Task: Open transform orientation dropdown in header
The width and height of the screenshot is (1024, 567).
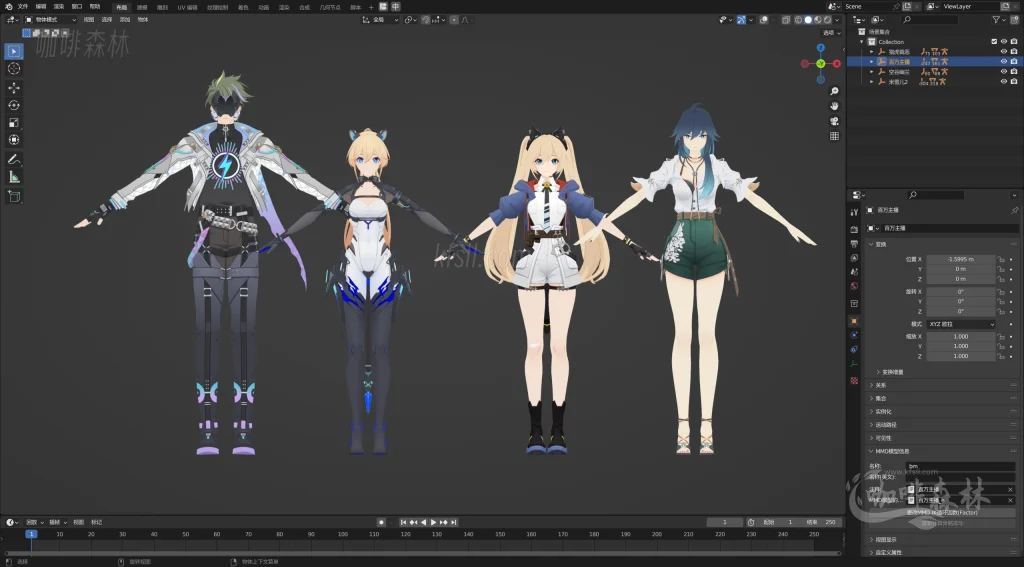Action: 380,20
